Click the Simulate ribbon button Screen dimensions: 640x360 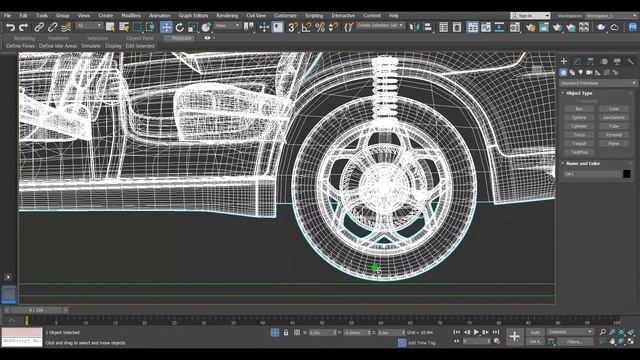[x=91, y=46]
